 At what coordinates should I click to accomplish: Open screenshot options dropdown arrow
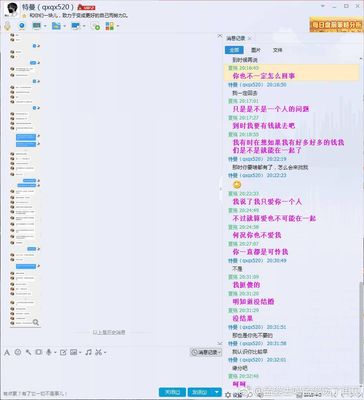click(105, 352)
